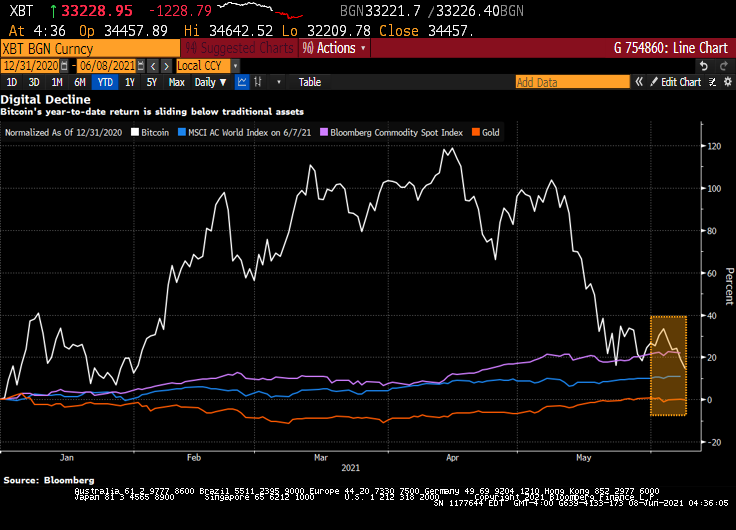Click the 'Source: Bloomberg' text
736x530 pixels.
click(49, 480)
